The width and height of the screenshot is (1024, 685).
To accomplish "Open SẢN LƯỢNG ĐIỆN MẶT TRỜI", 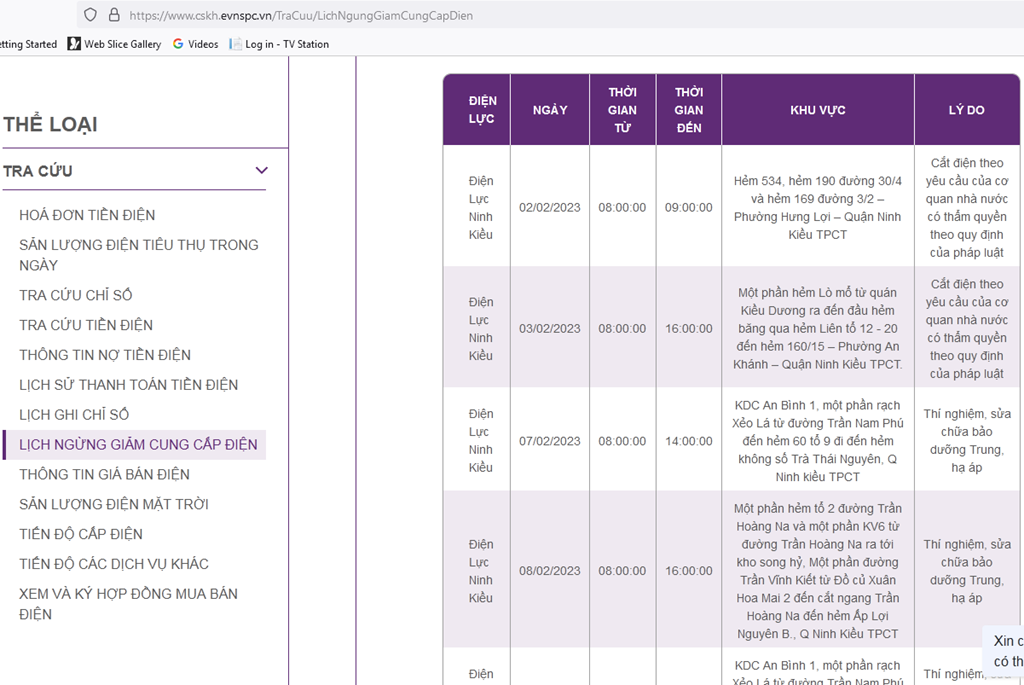I will [114, 504].
